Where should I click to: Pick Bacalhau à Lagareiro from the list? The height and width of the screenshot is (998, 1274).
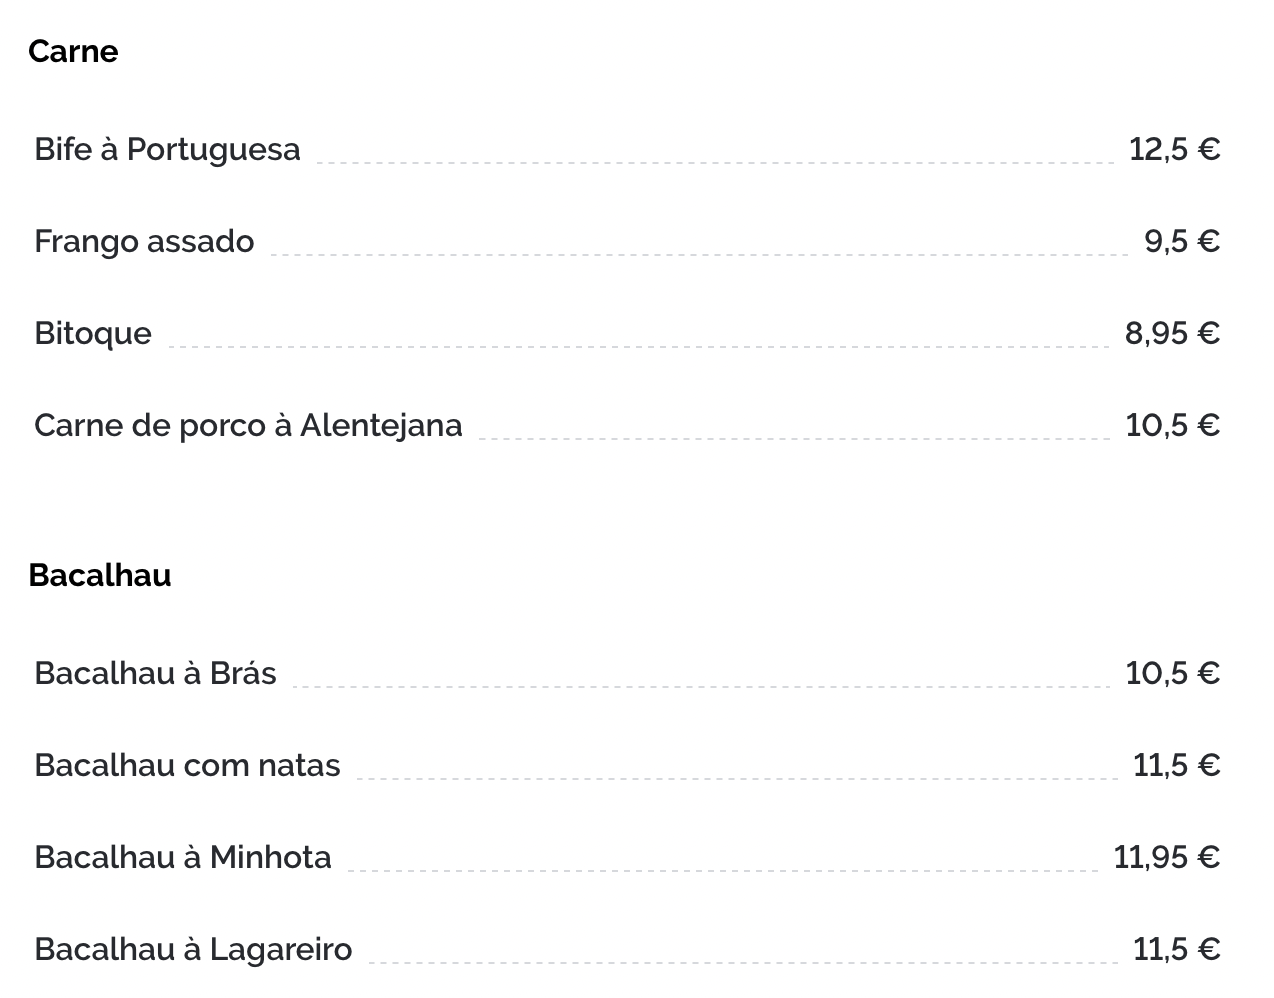(193, 949)
